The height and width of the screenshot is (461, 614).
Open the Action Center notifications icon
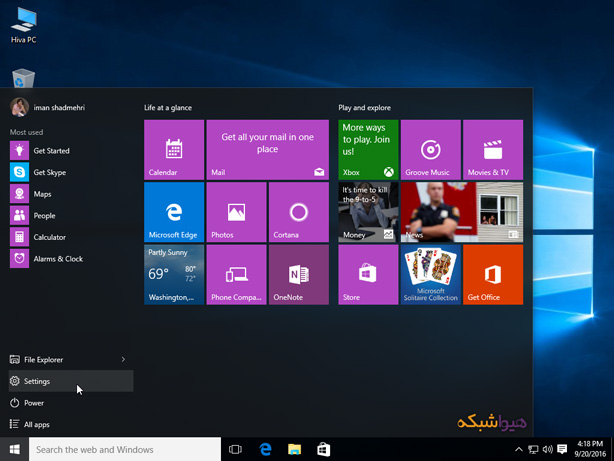point(562,449)
